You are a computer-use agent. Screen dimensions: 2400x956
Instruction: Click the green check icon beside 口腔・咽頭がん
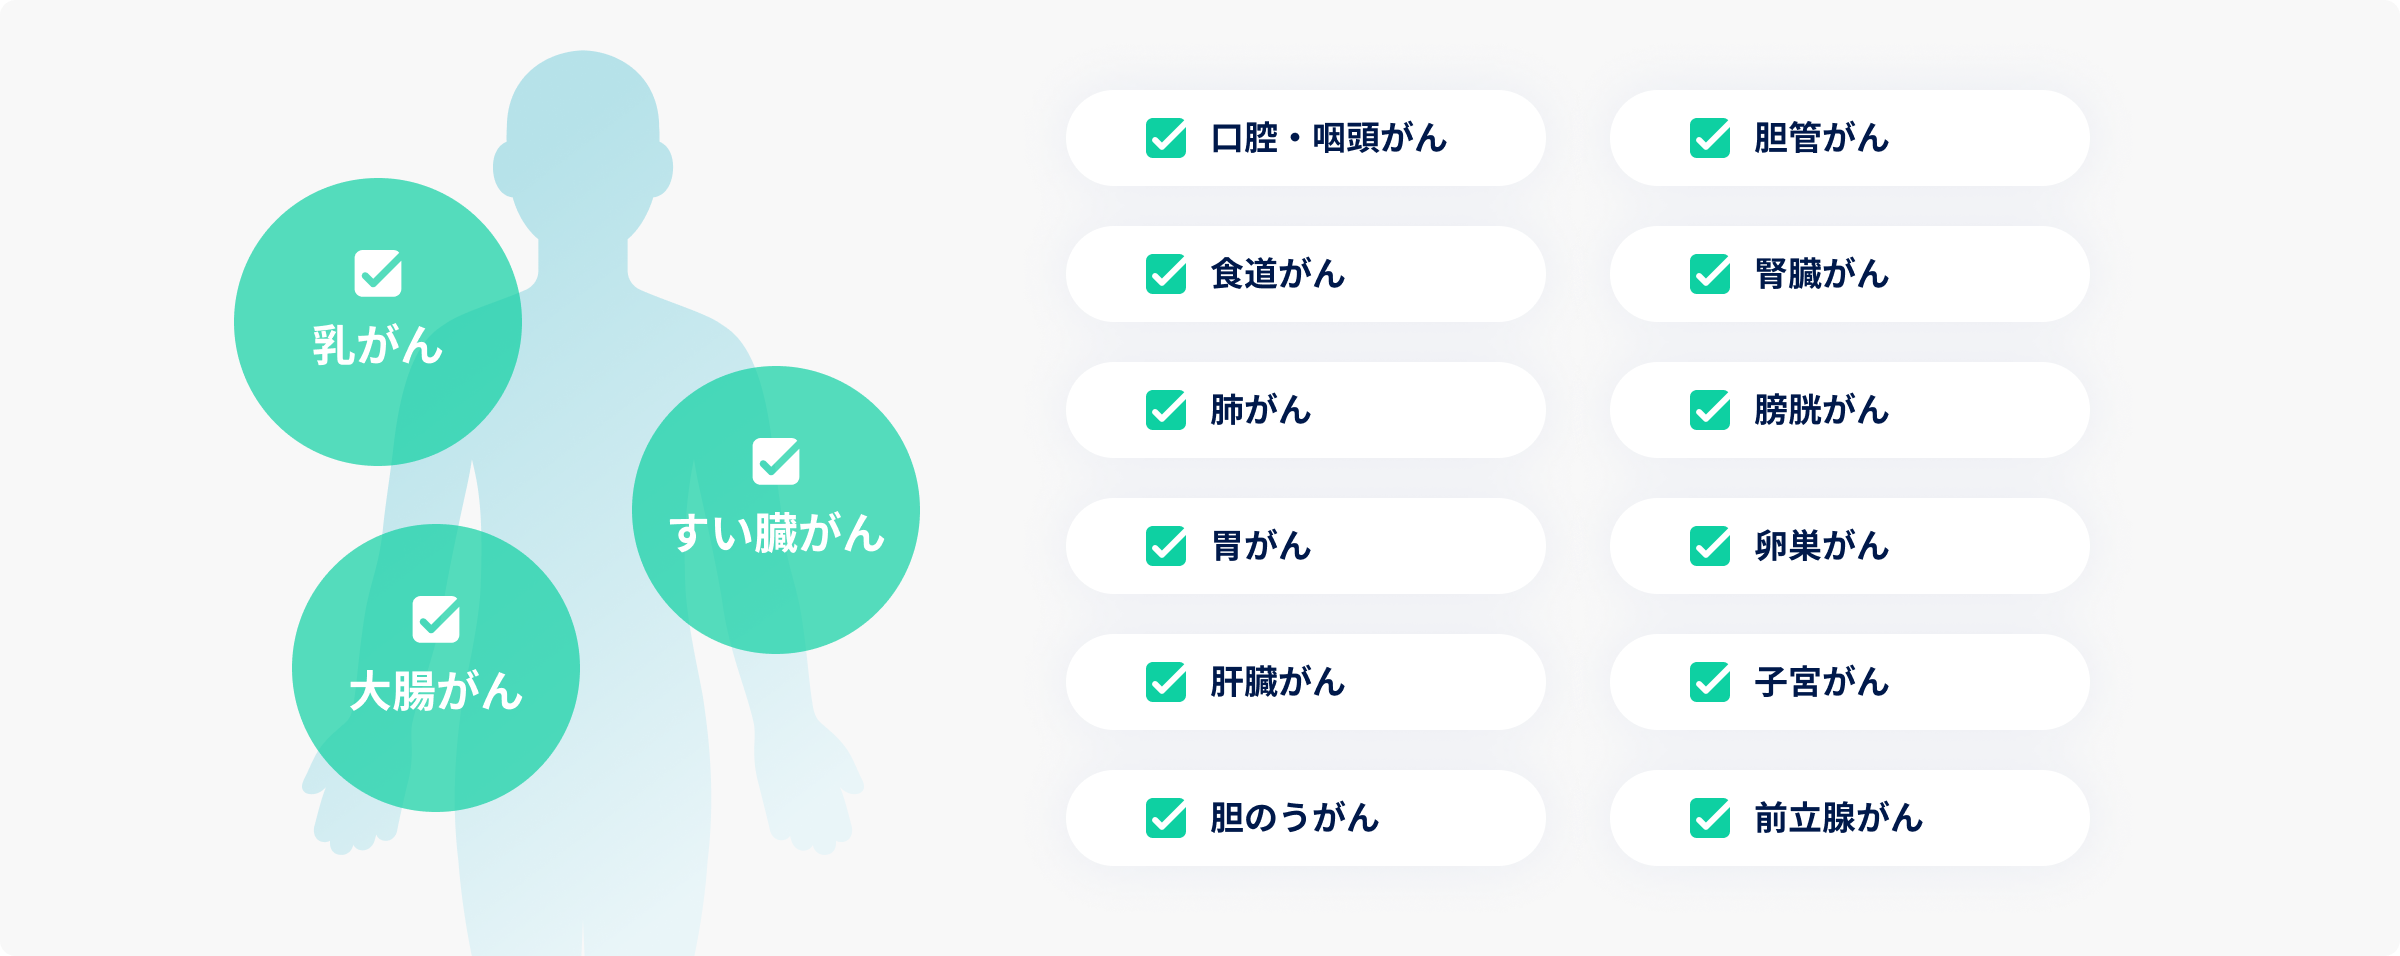coord(1166,138)
